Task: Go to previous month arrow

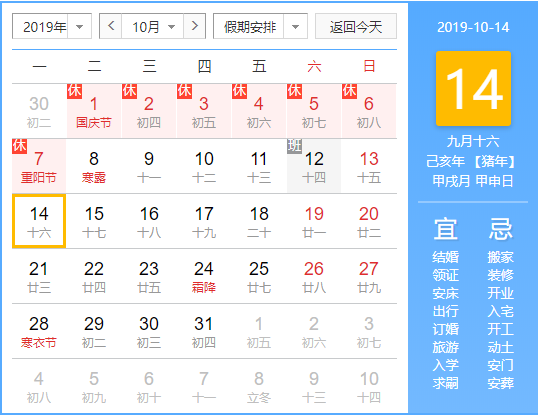Action: (111, 26)
